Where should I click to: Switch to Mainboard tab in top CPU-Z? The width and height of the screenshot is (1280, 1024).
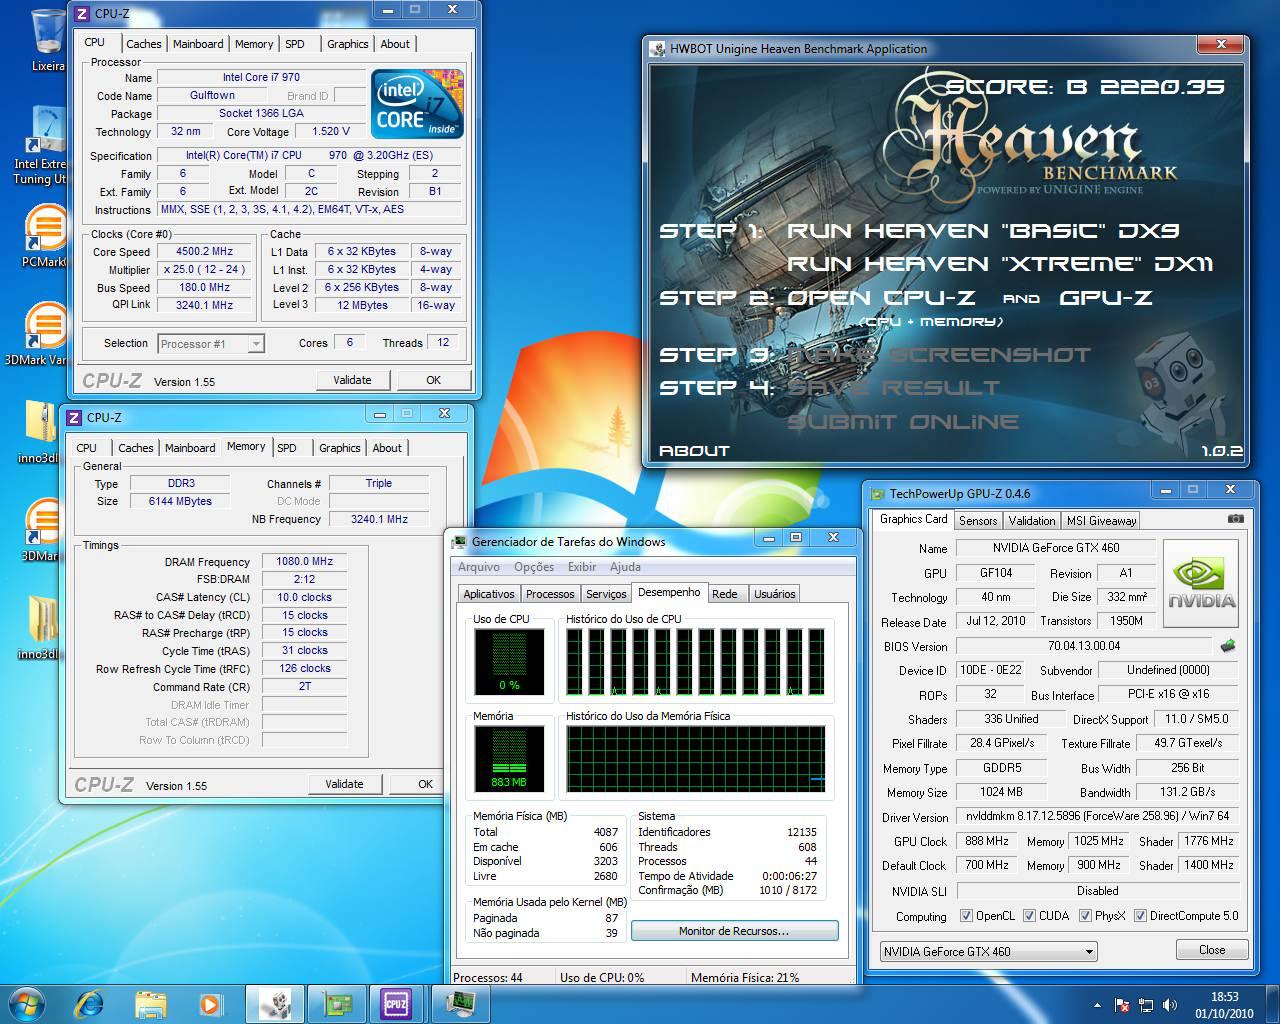coord(198,44)
